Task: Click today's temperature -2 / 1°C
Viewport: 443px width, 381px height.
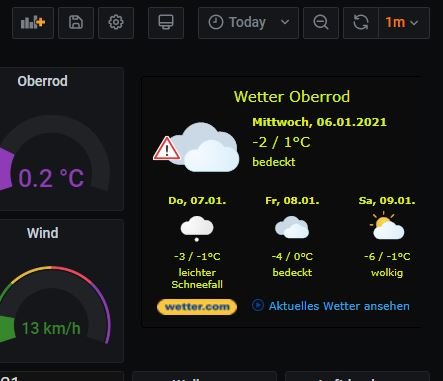Action: (x=281, y=142)
